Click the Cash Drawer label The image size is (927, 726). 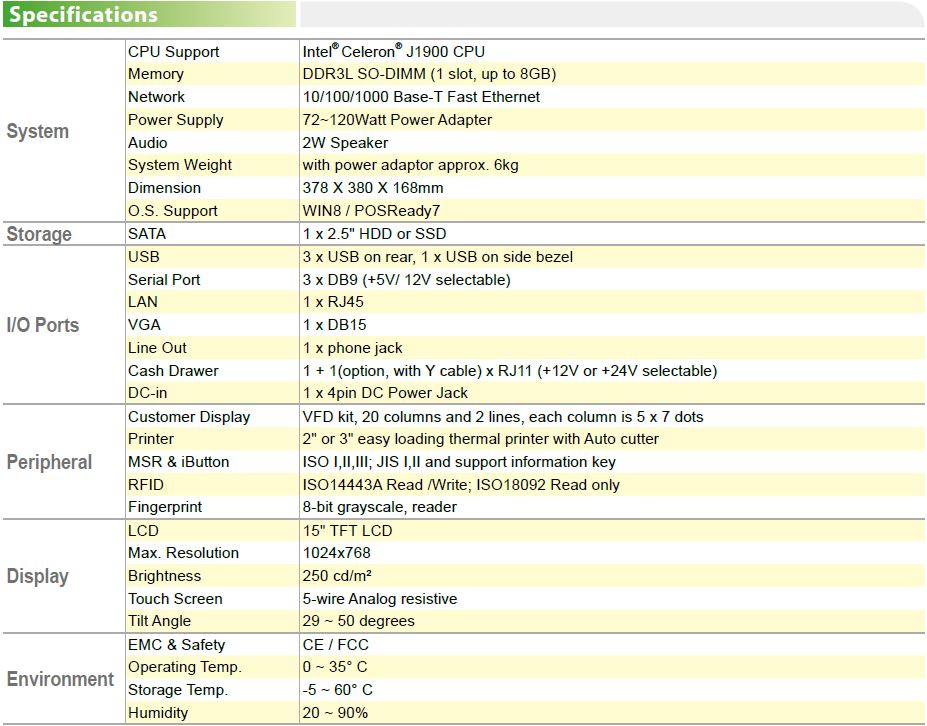pos(173,371)
